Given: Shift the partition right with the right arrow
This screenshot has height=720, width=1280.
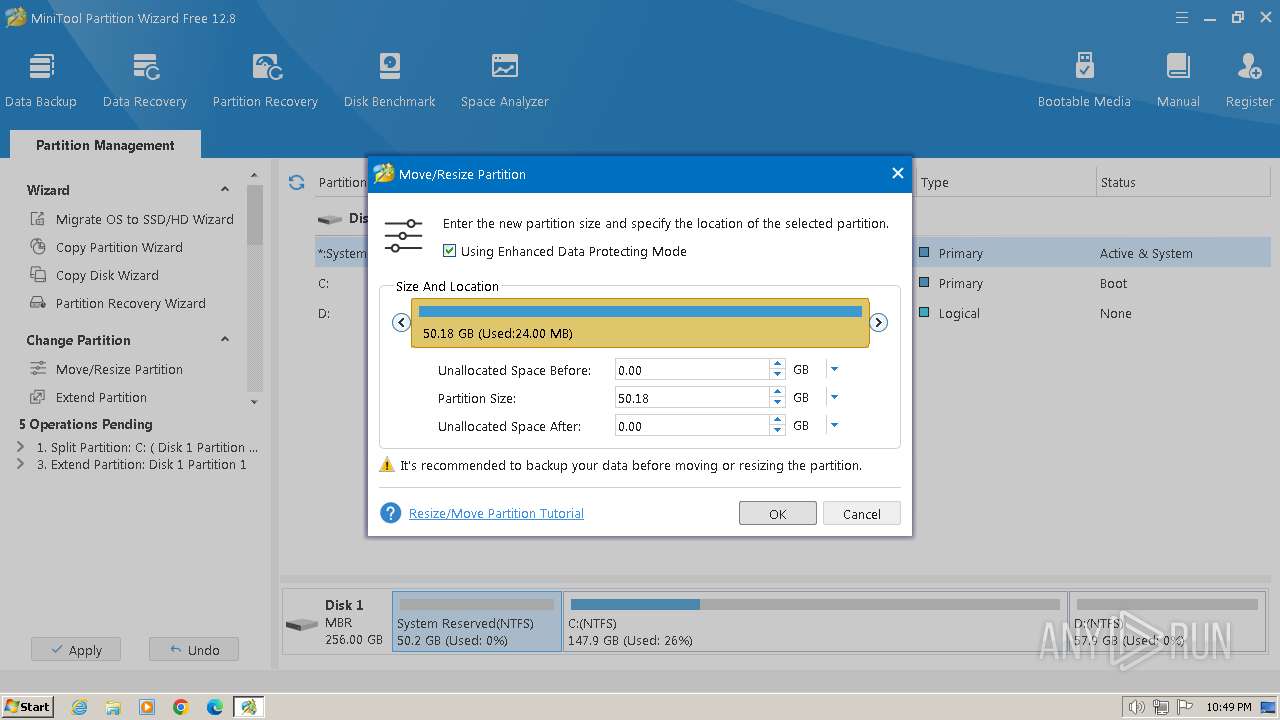Looking at the screenshot, I should pos(878,322).
